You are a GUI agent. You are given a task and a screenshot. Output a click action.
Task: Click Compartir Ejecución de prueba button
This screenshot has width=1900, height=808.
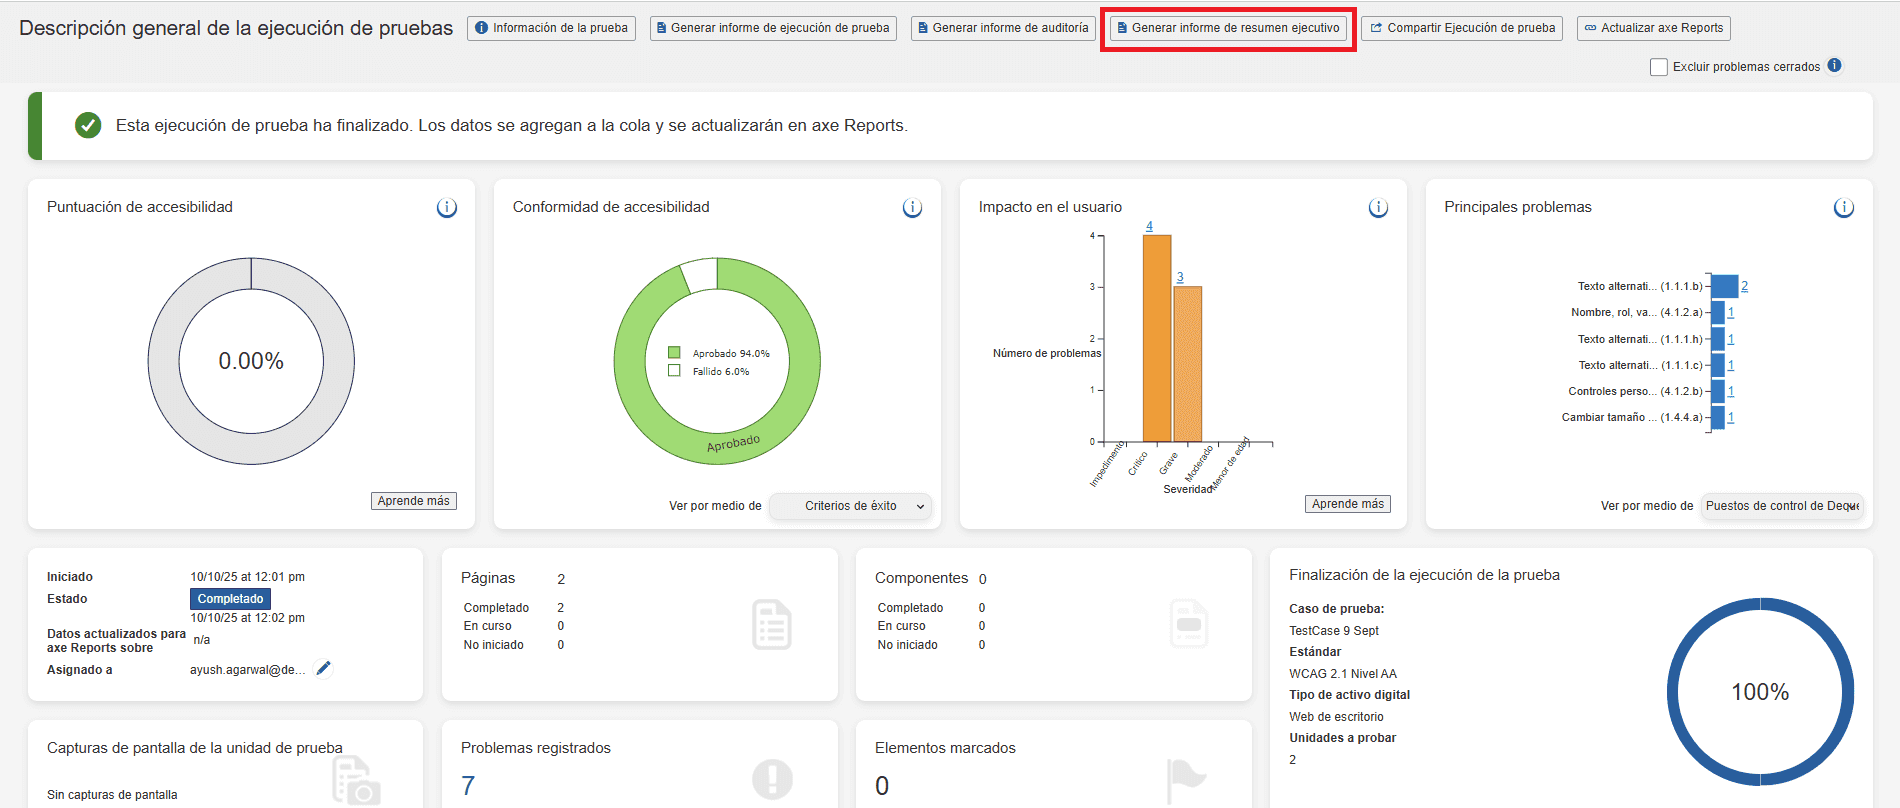coord(1463,28)
